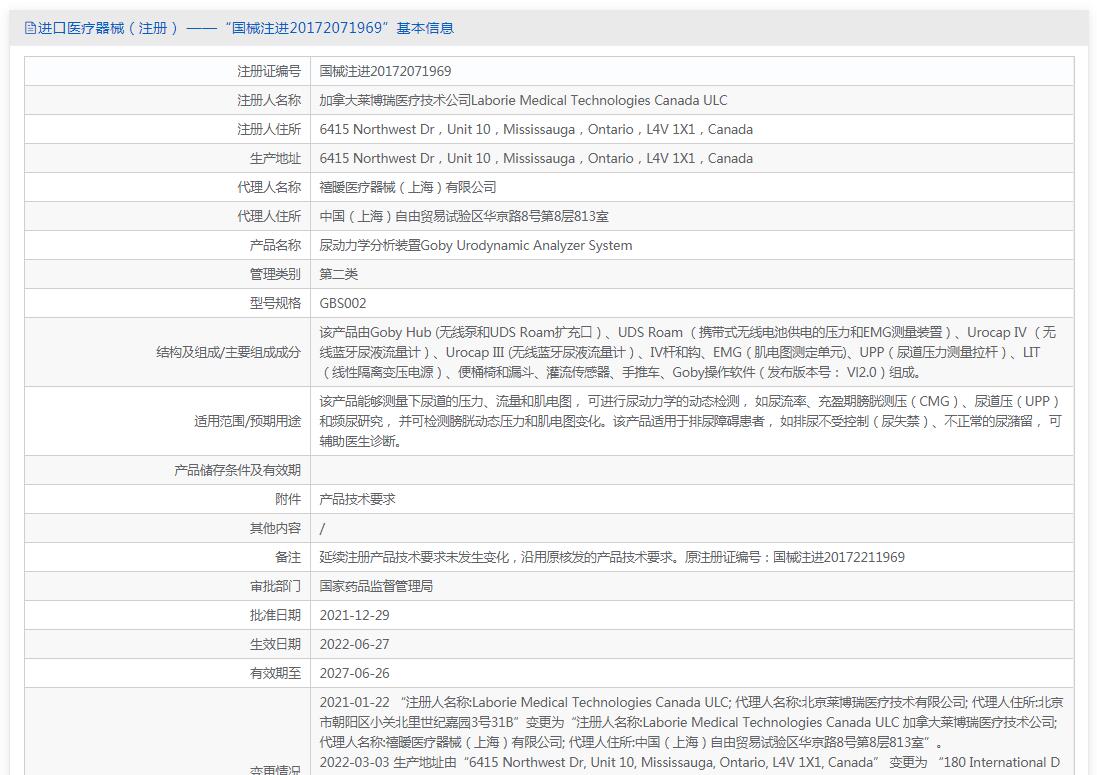Click agent name 禧瑷医疗器械（上海）有限公司
This screenshot has height=775, width=1097.
click(x=407, y=188)
